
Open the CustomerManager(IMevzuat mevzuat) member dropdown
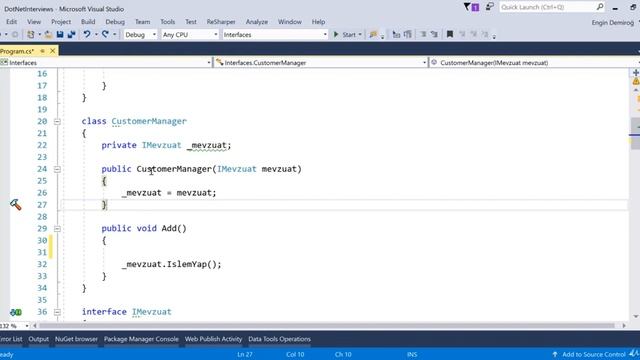pyautogui.click(x=535, y=62)
